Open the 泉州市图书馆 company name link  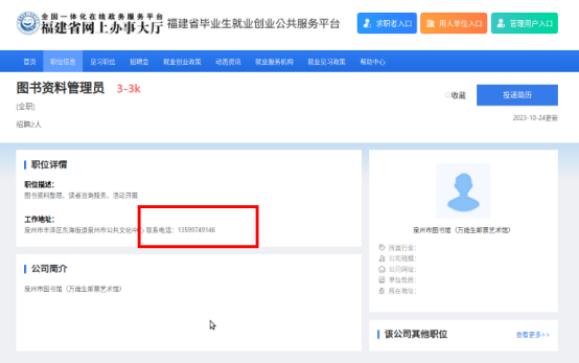[461, 230]
